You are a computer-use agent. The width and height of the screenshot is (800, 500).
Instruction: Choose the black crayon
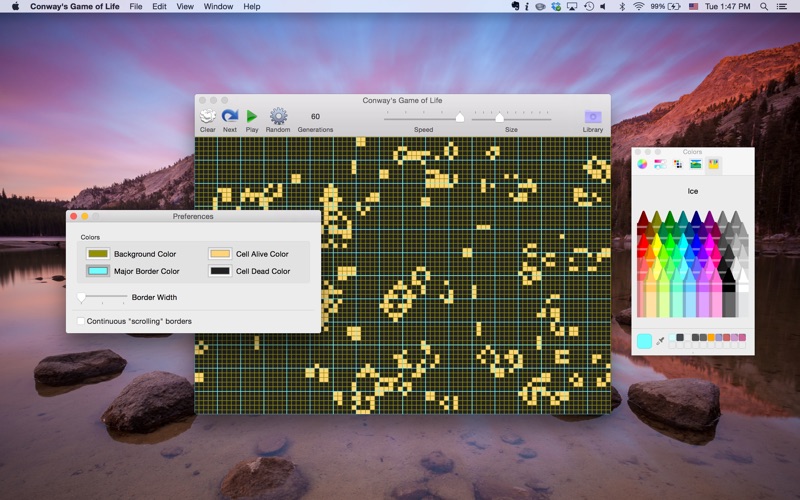tap(729, 291)
